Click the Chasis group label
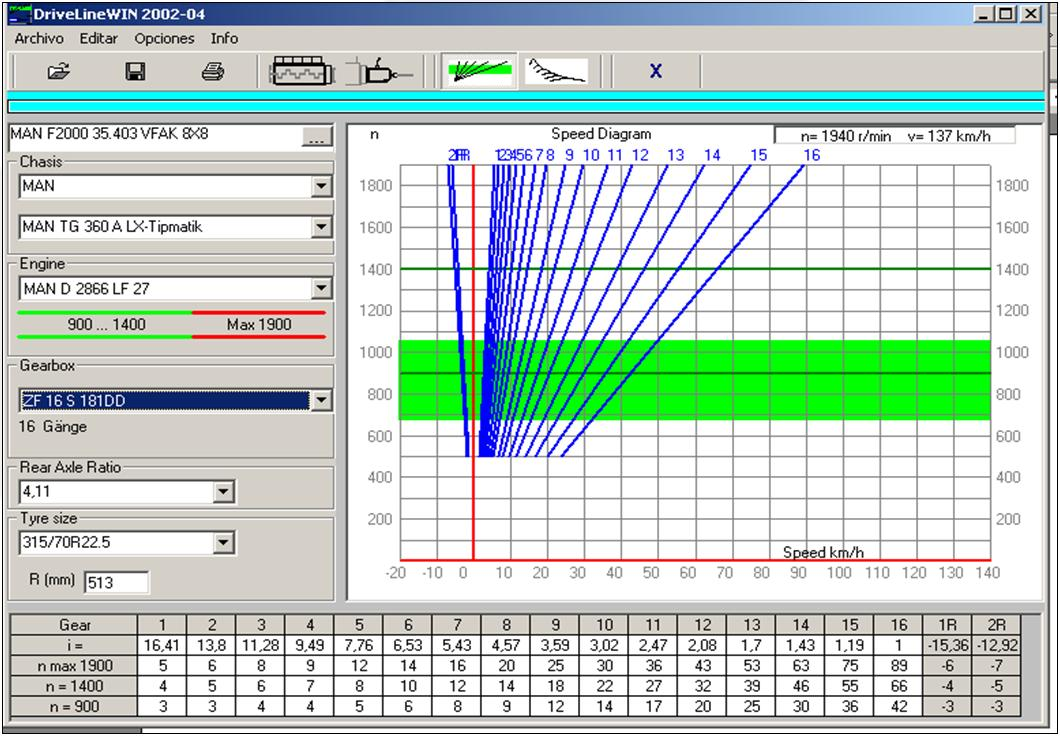This screenshot has width=1060, height=736. [x=41, y=162]
